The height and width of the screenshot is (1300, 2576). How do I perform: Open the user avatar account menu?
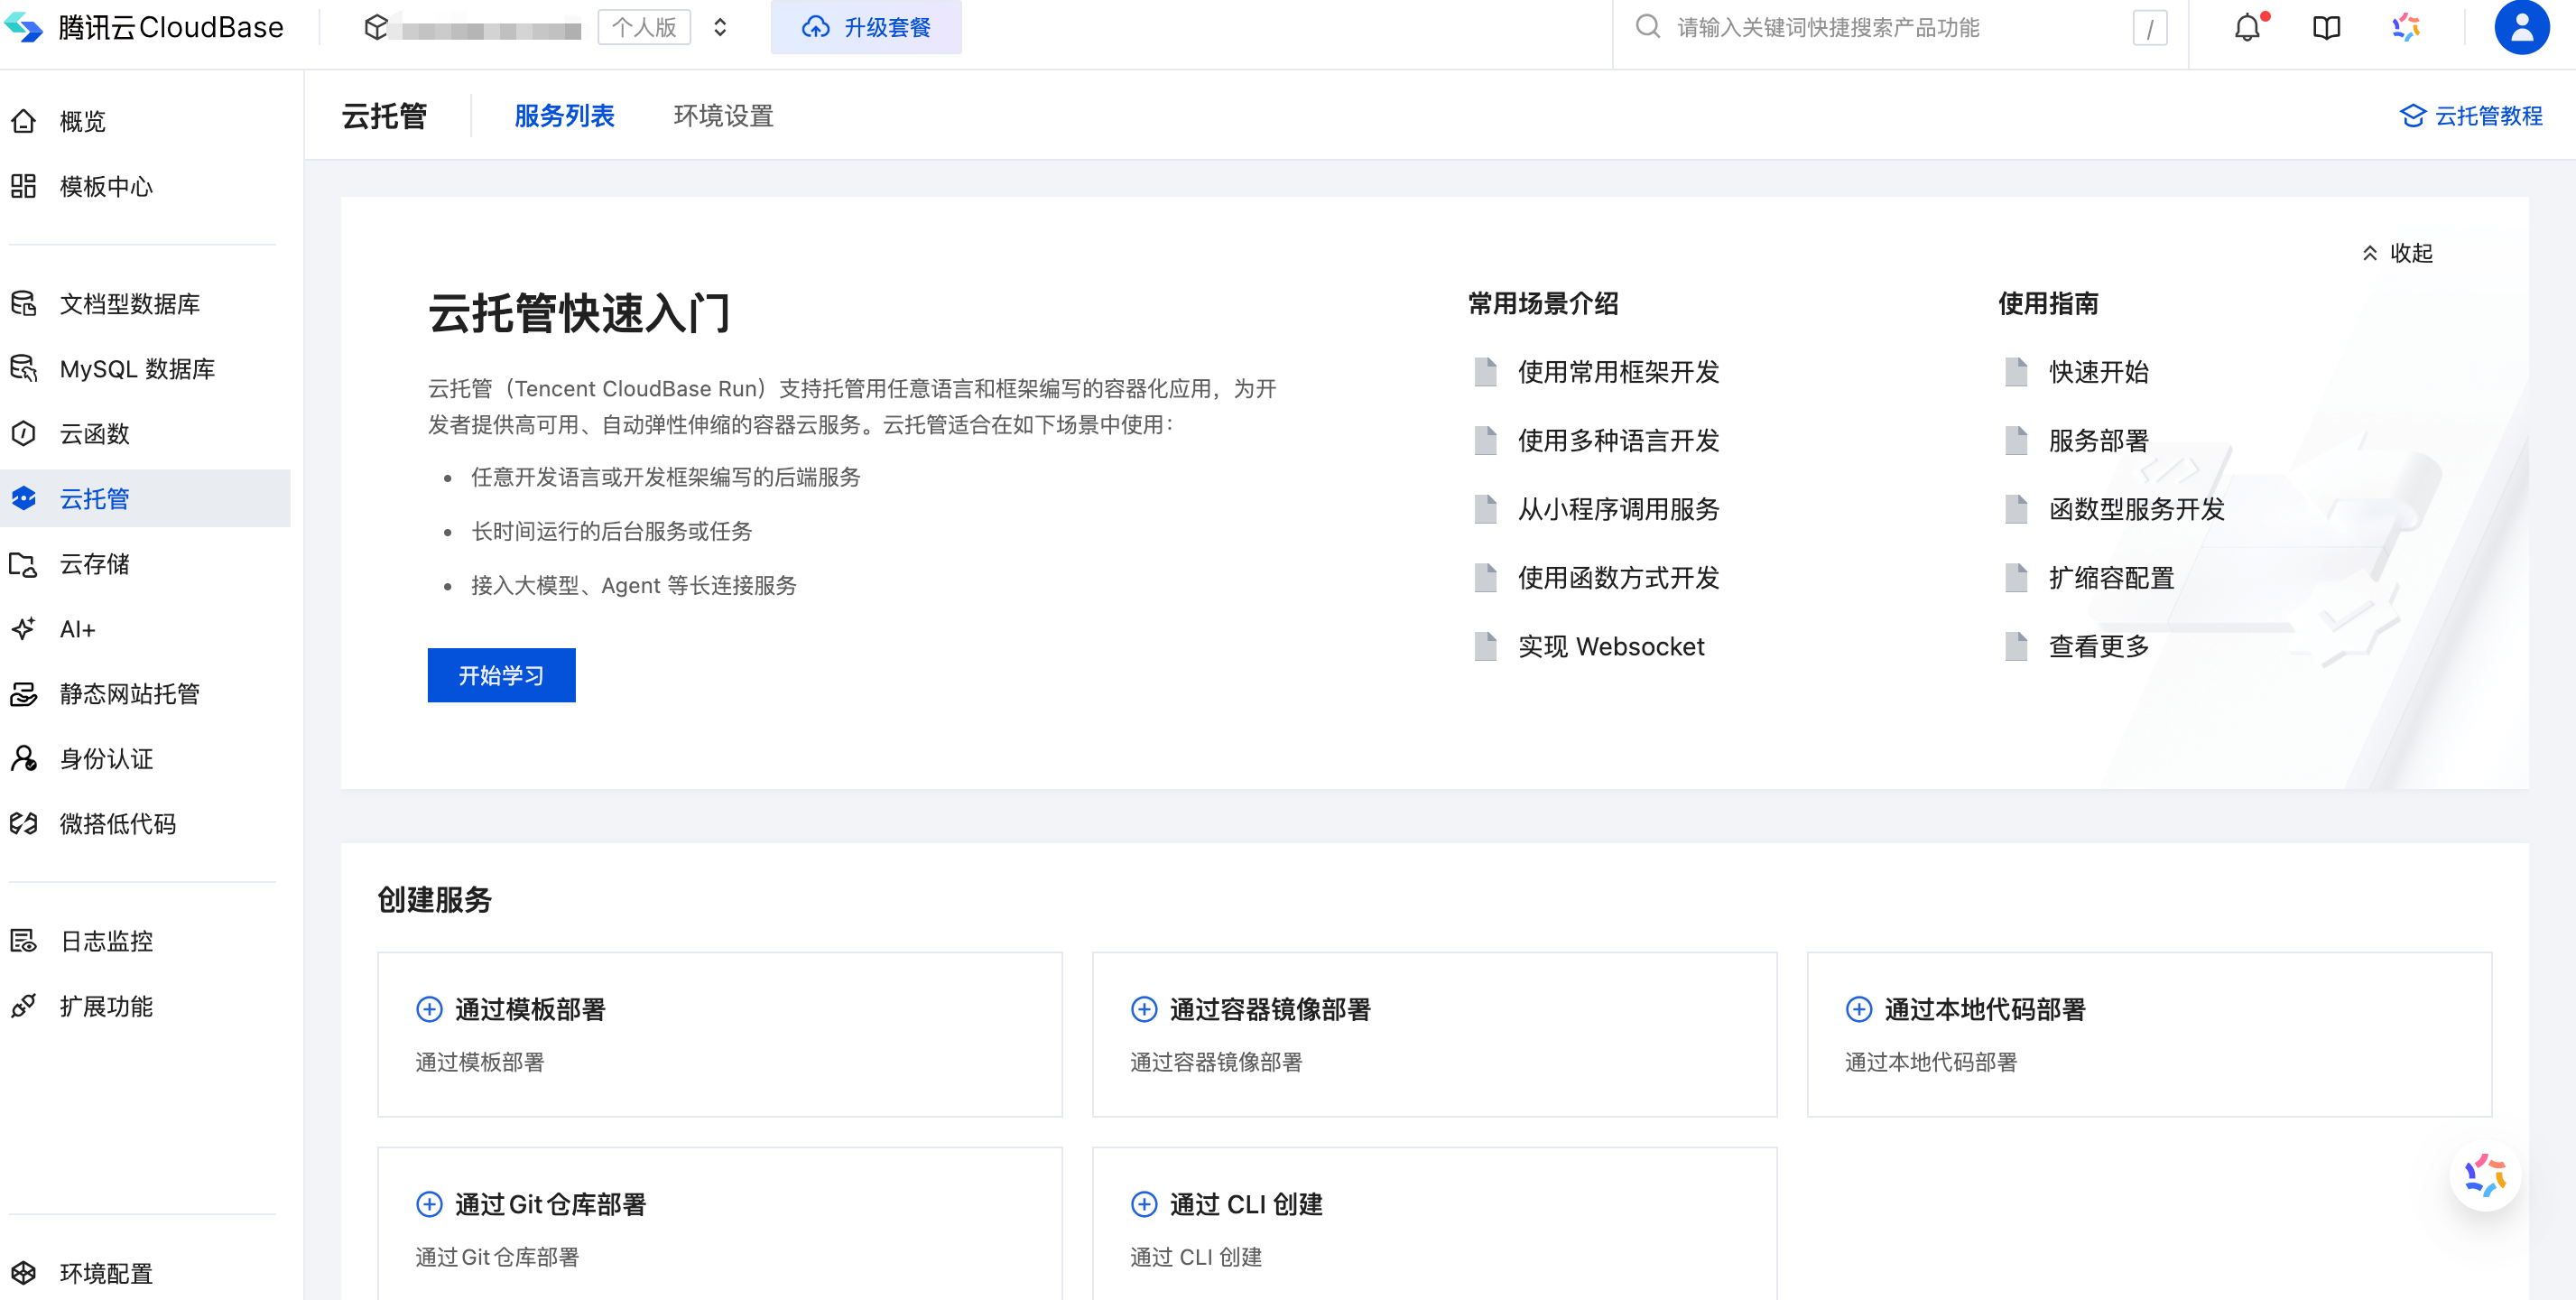pos(2521,28)
